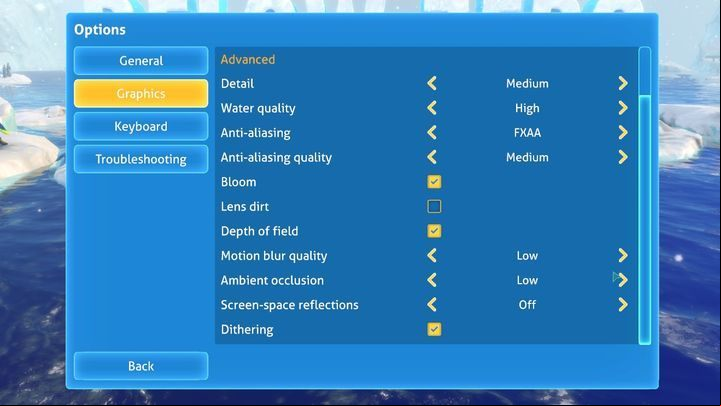Uncheck the Dithering option
The image size is (721, 406).
(x=434, y=329)
